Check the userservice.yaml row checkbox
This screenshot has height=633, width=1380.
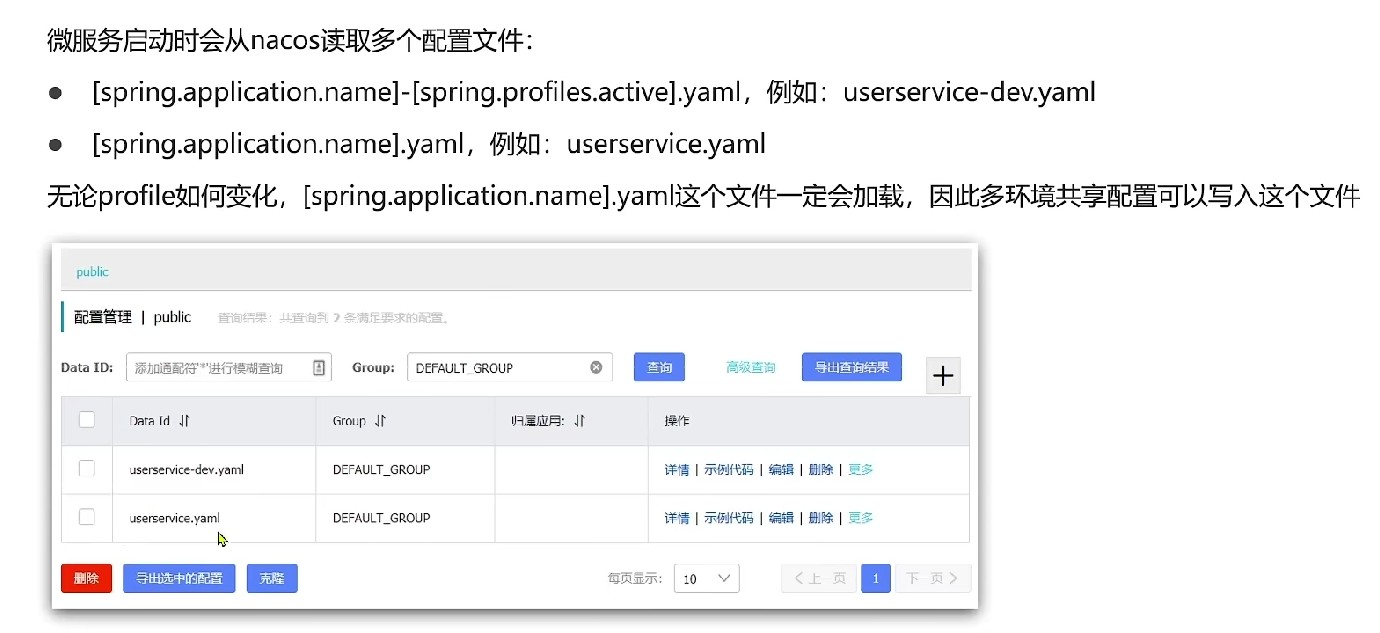87,516
